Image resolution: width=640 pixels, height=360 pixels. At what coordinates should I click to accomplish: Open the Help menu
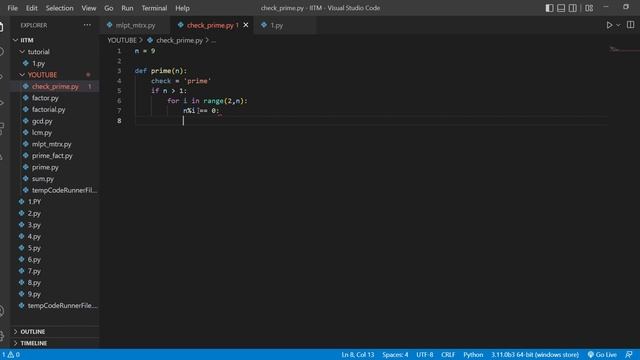point(182,8)
